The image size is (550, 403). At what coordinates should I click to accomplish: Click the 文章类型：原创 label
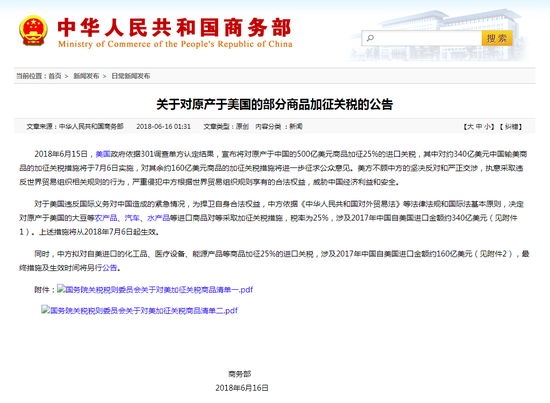226,127
